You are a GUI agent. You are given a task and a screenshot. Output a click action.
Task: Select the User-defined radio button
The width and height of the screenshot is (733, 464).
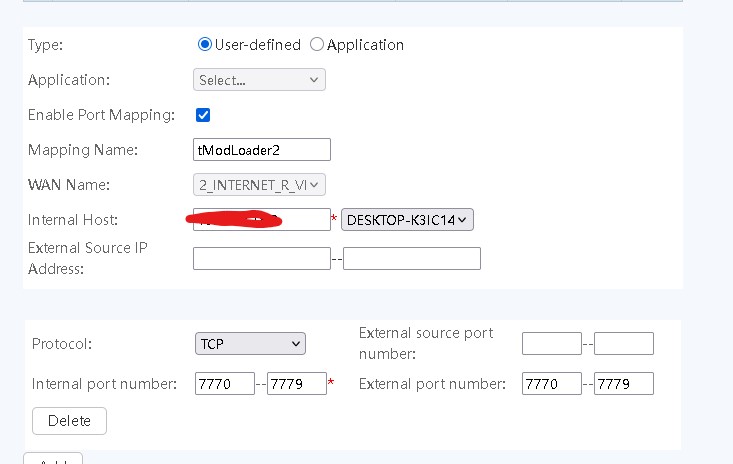coord(205,44)
